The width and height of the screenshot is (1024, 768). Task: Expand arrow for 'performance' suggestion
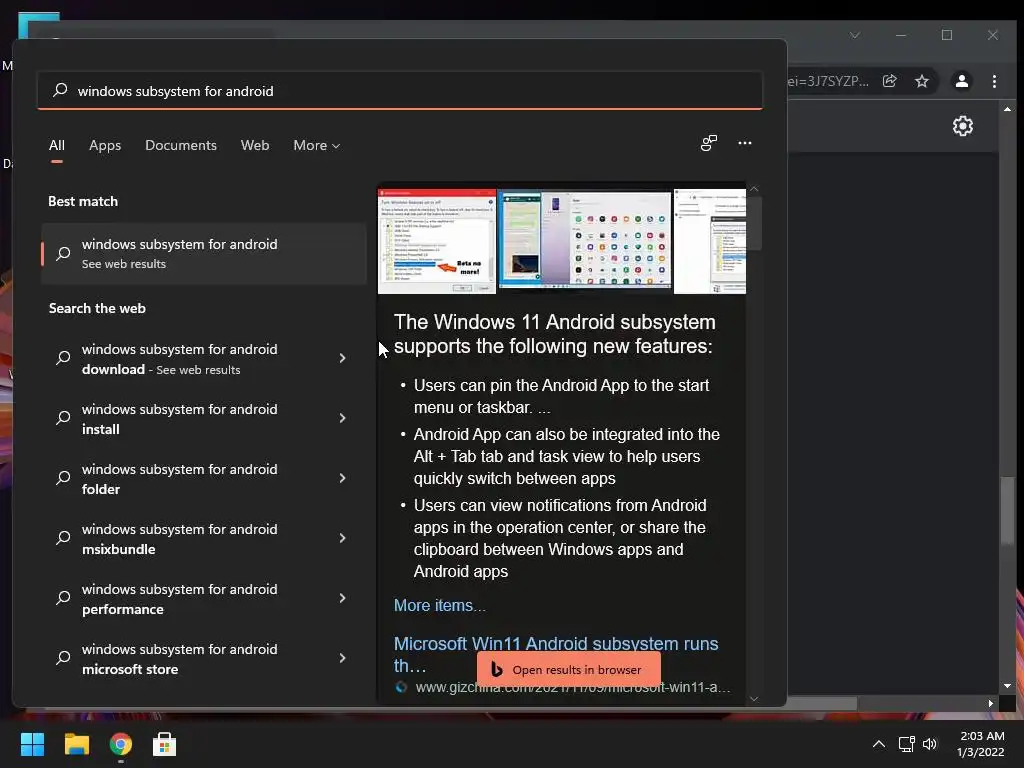(342, 598)
